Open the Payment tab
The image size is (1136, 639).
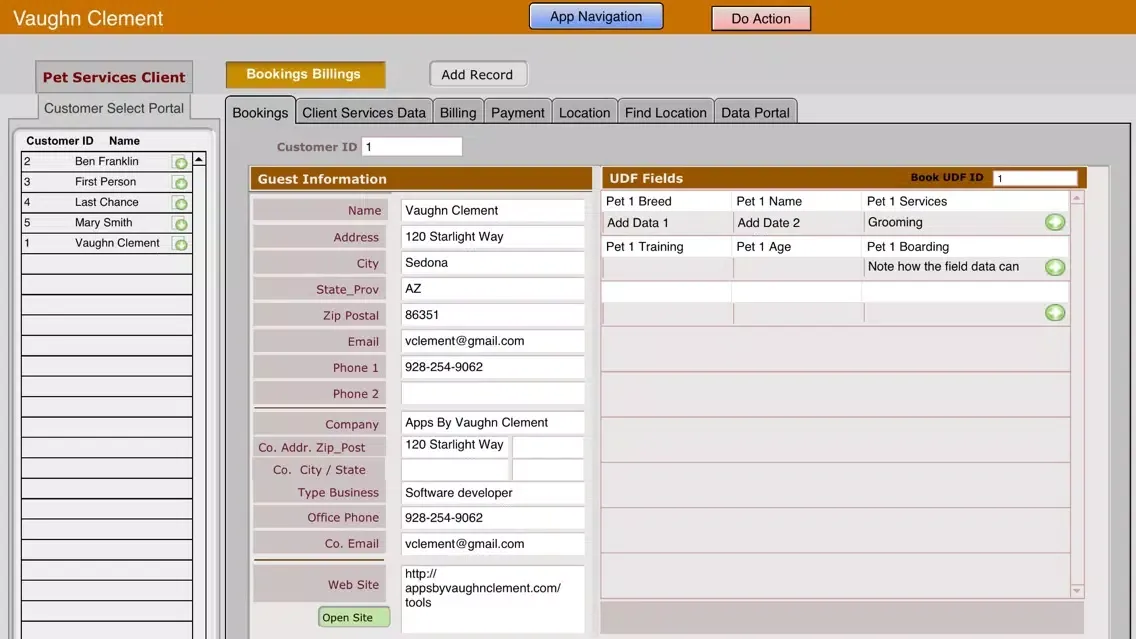click(x=517, y=112)
